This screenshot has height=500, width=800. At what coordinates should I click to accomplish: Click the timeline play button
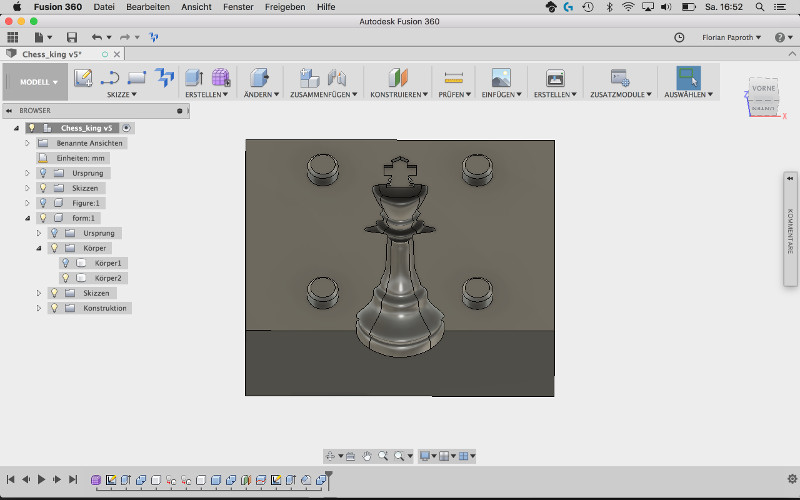pos(42,480)
